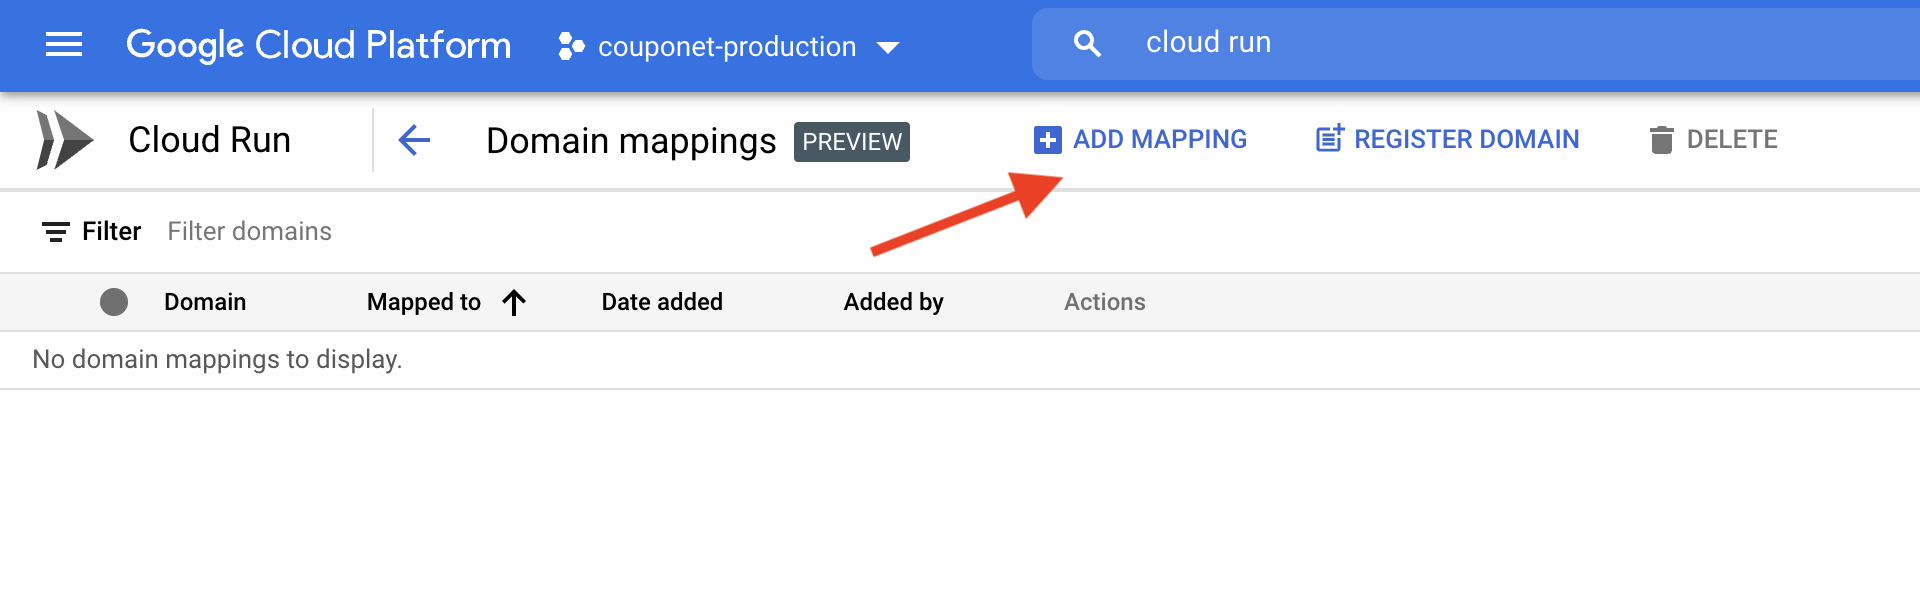The image size is (1920, 600).
Task: Click the Filter label text
Action: (112, 232)
